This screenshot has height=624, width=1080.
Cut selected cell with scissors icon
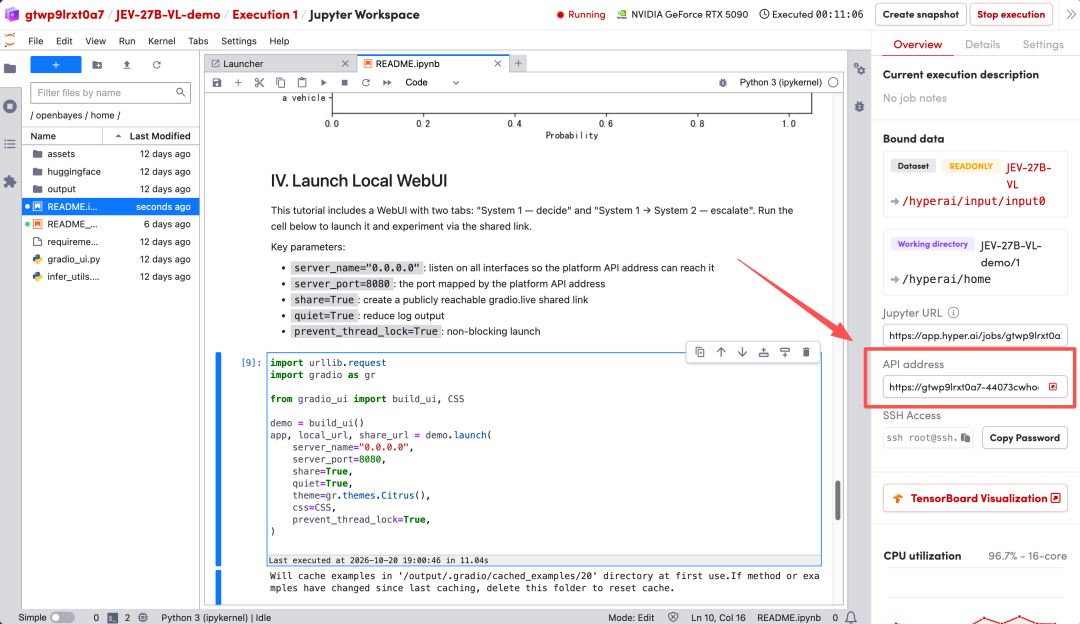coord(259,83)
